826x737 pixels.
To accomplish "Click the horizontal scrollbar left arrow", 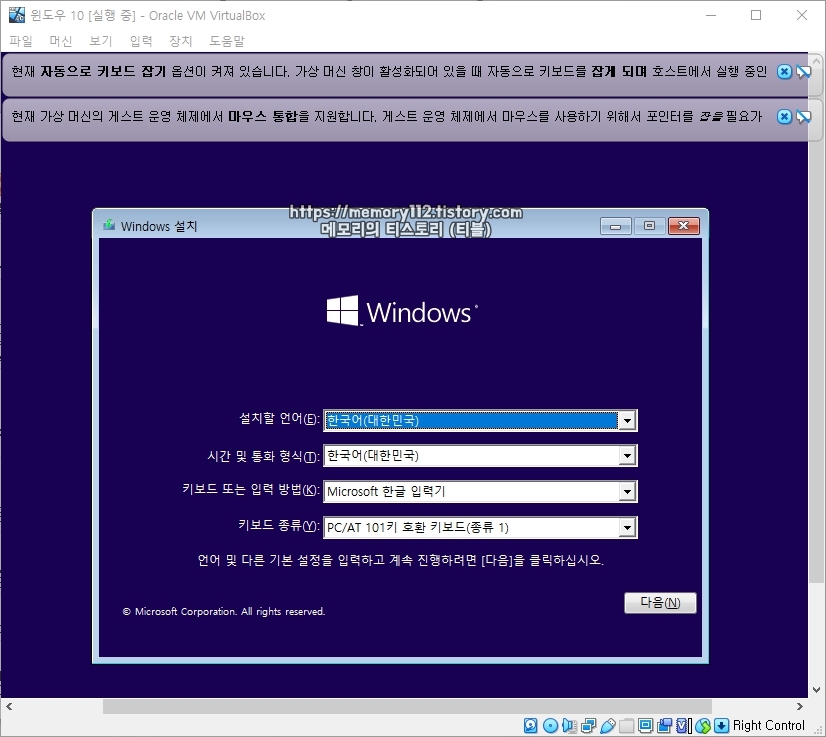I will coord(8,706).
